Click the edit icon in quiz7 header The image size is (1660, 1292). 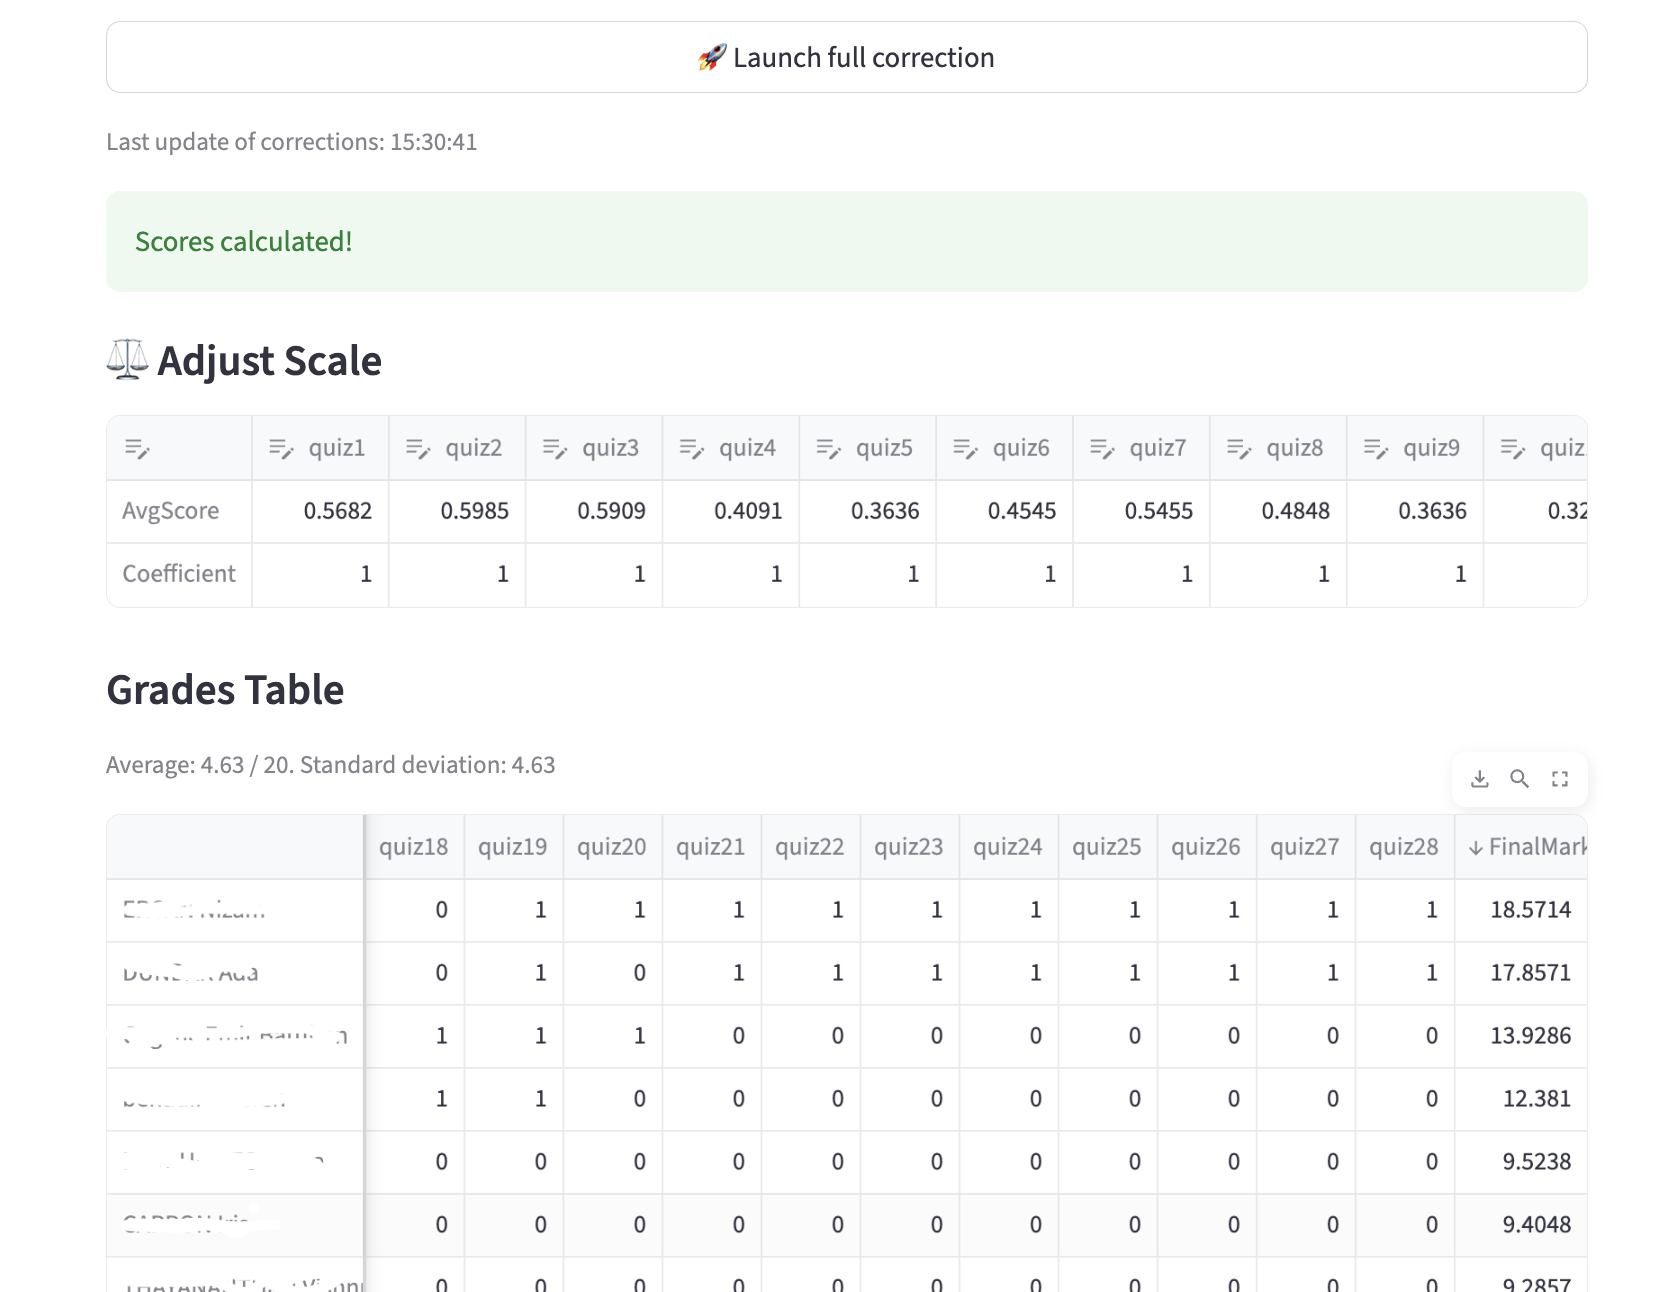1102,449
